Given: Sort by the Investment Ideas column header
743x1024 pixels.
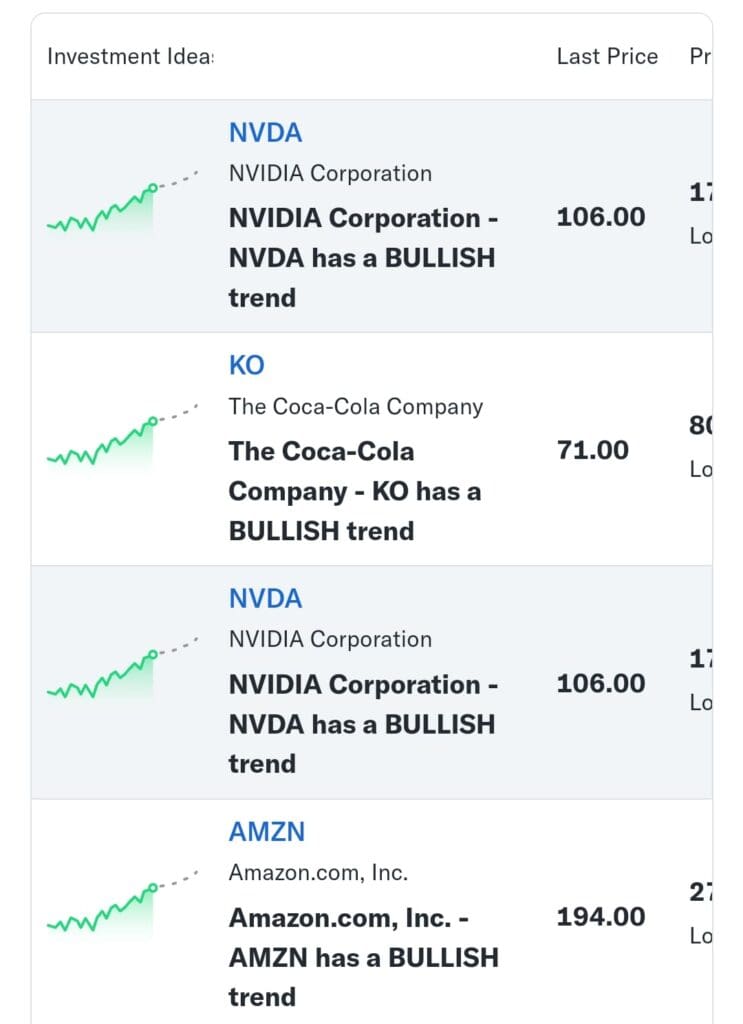Looking at the screenshot, I should 130,56.
